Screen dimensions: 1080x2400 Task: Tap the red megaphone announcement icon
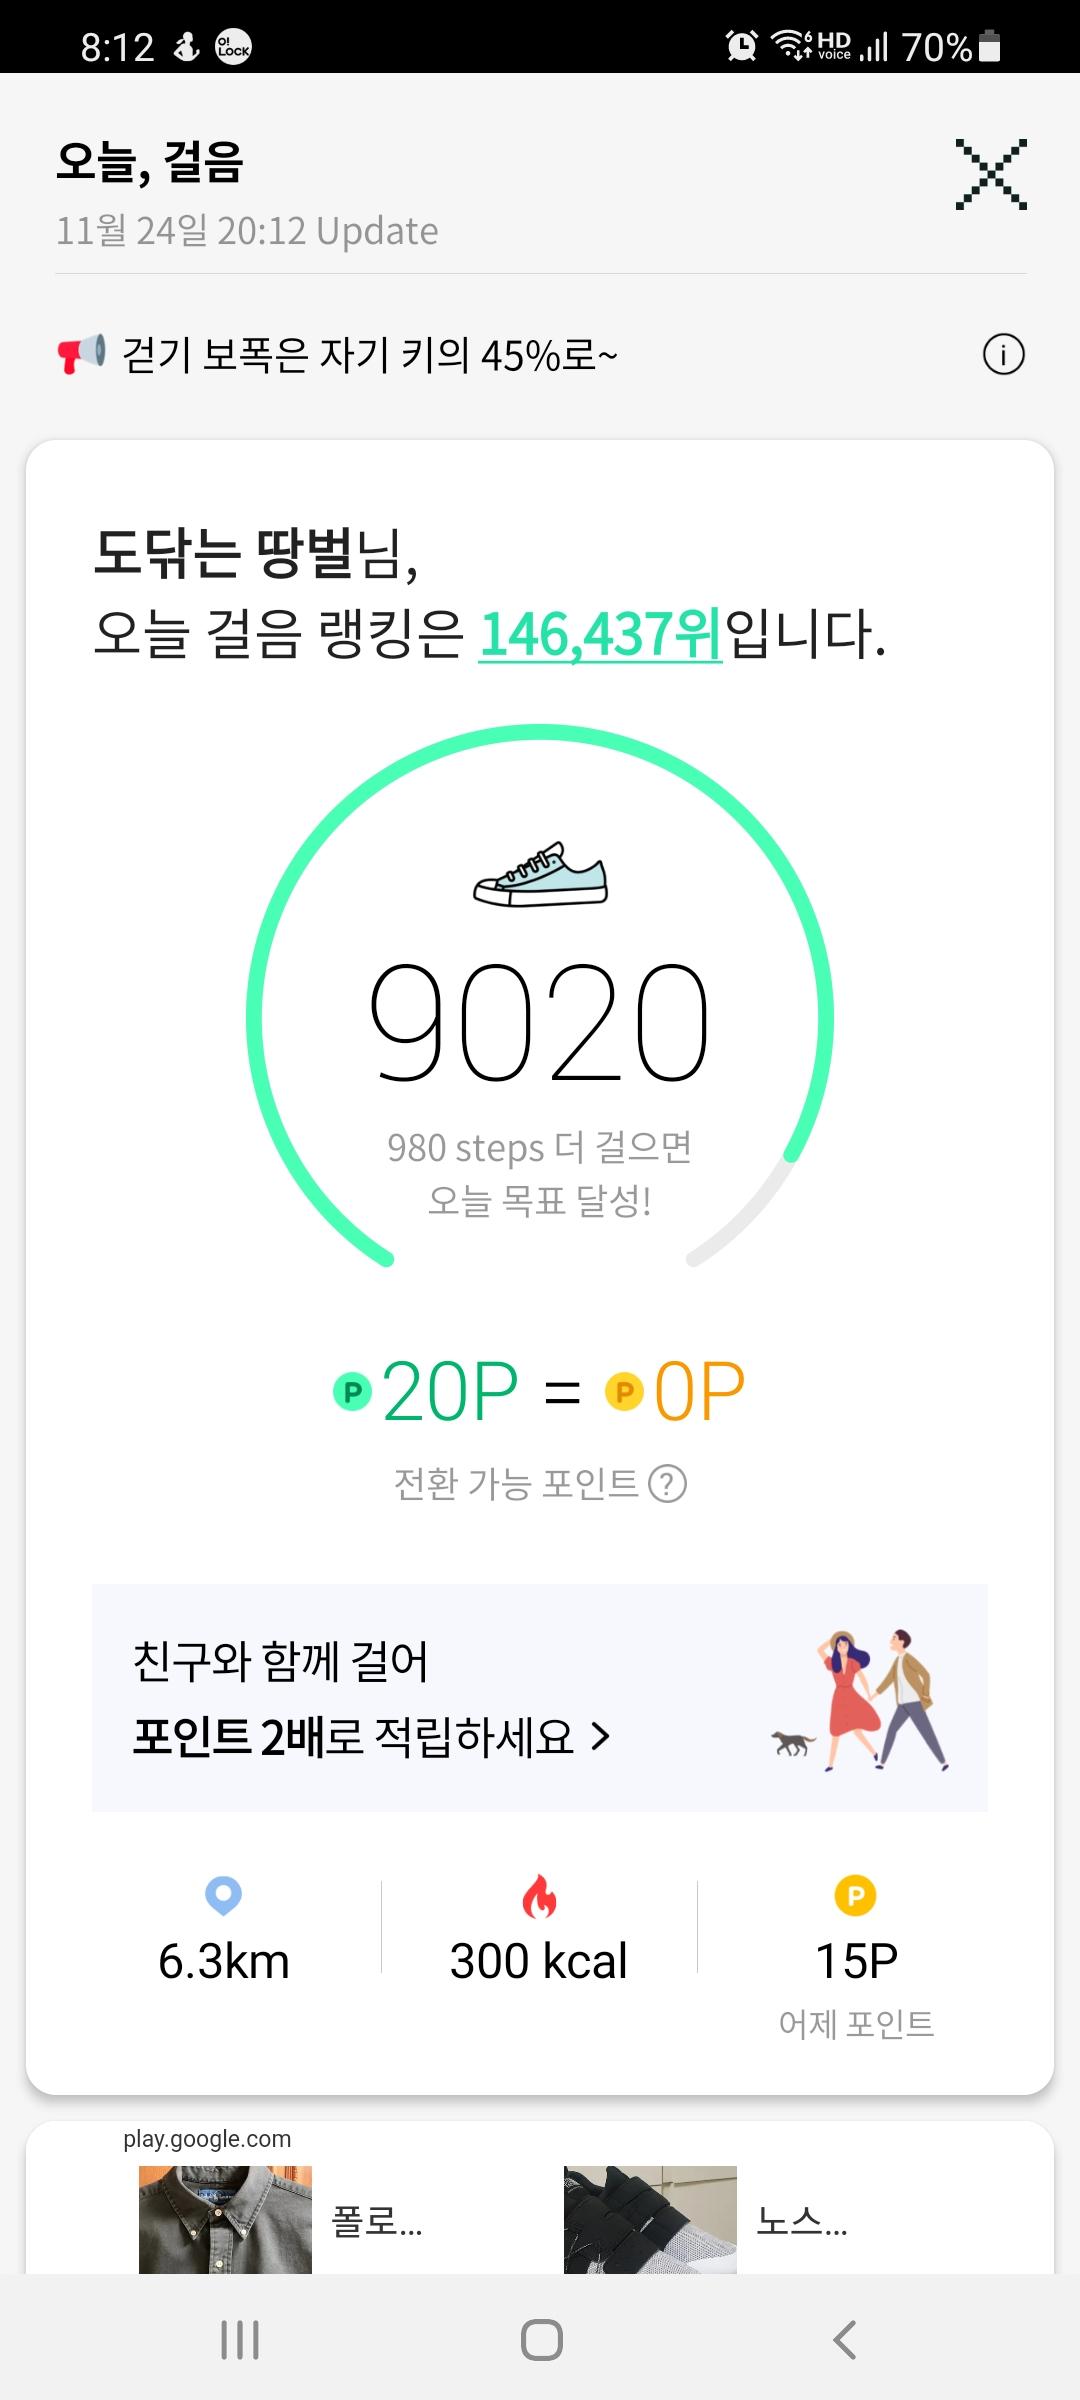(x=81, y=353)
